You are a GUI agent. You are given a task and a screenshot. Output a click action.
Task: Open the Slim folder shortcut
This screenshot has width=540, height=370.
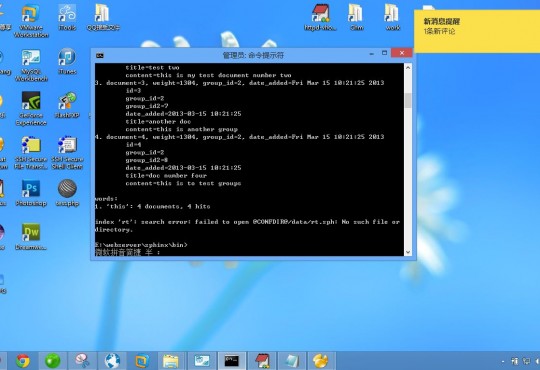click(356, 17)
